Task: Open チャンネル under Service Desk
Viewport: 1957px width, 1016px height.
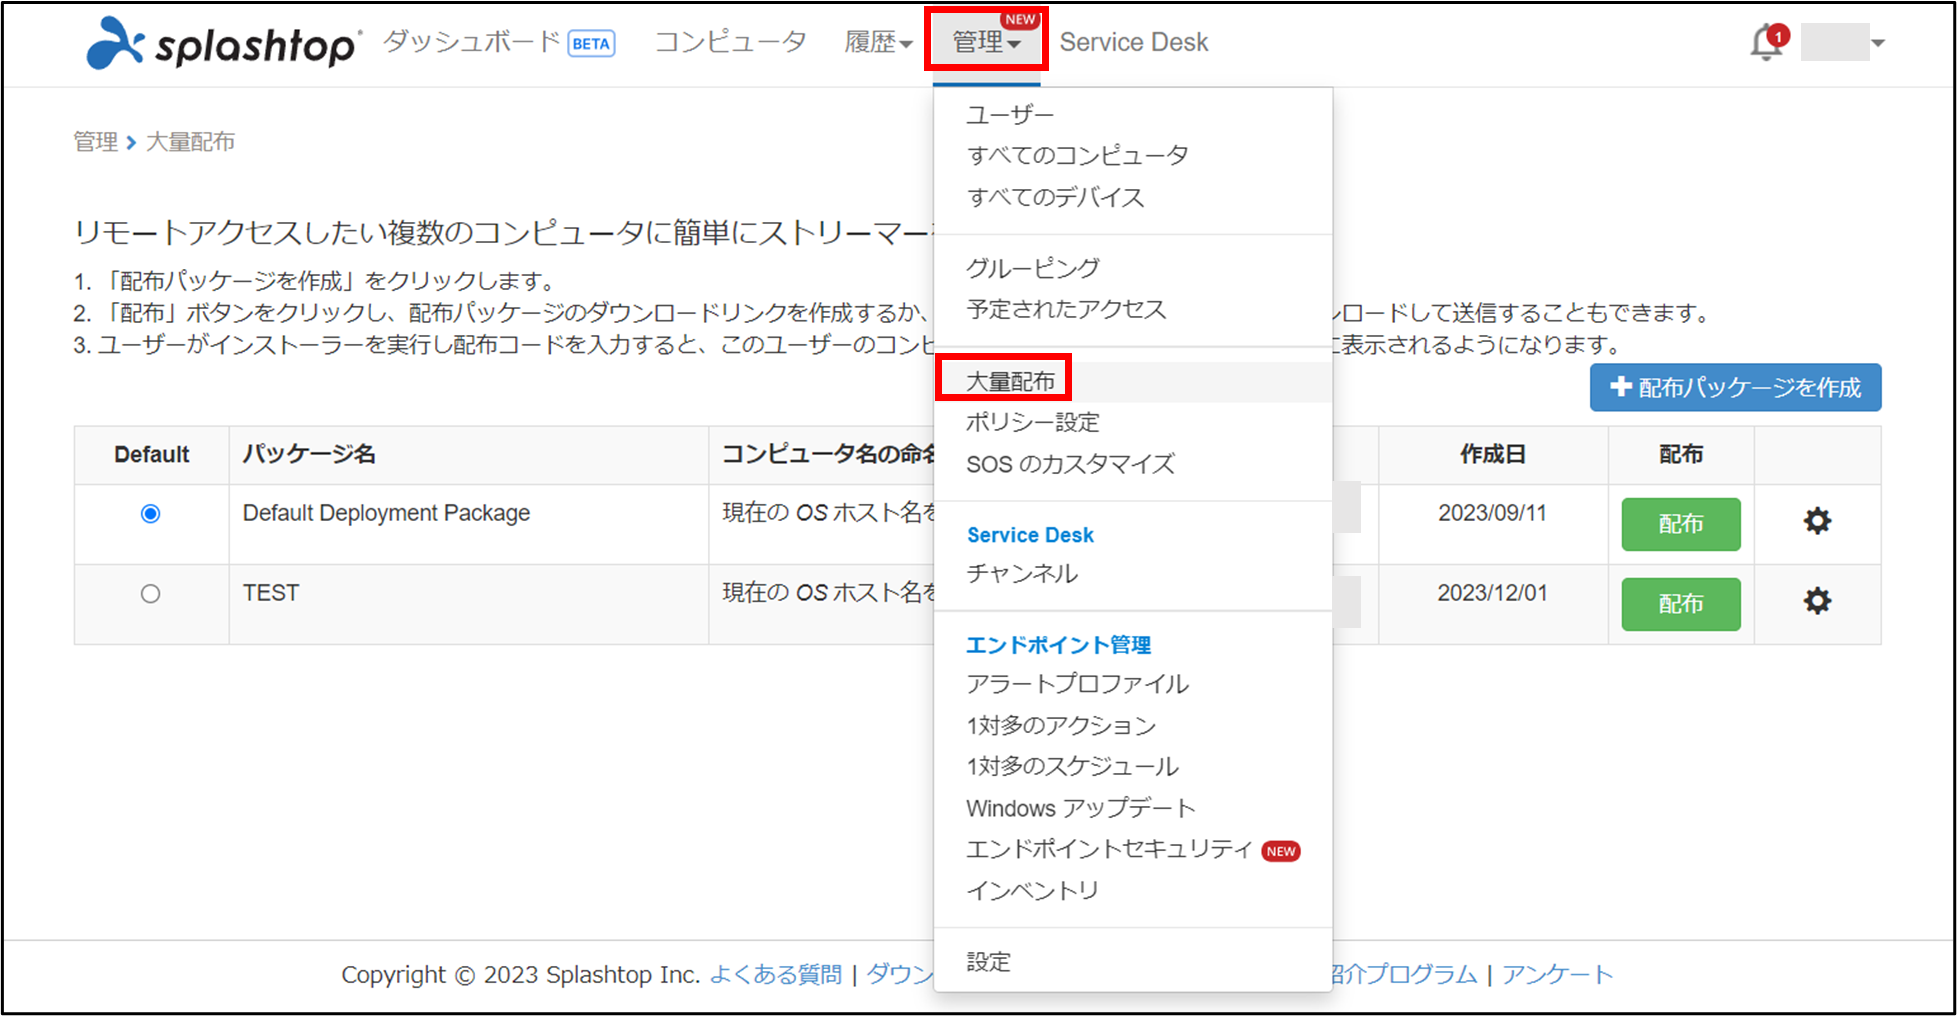Action: click(x=1022, y=574)
